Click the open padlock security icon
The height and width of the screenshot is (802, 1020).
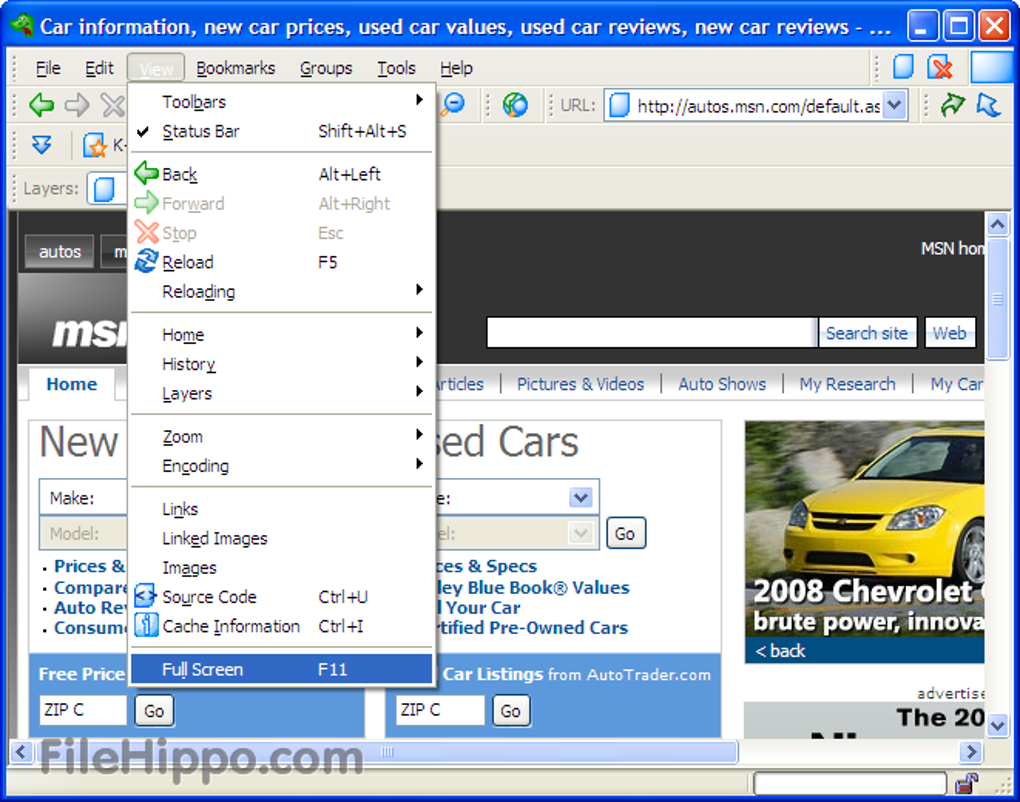tap(966, 783)
